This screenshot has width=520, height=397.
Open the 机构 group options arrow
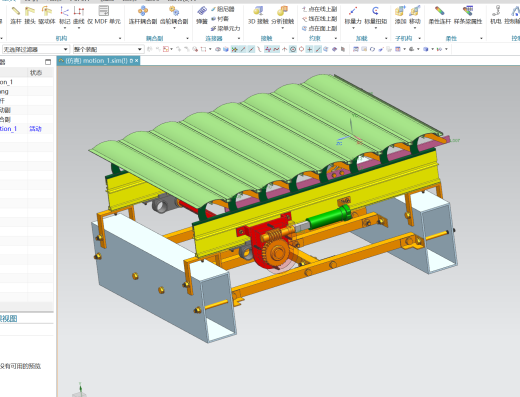click(x=120, y=38)
